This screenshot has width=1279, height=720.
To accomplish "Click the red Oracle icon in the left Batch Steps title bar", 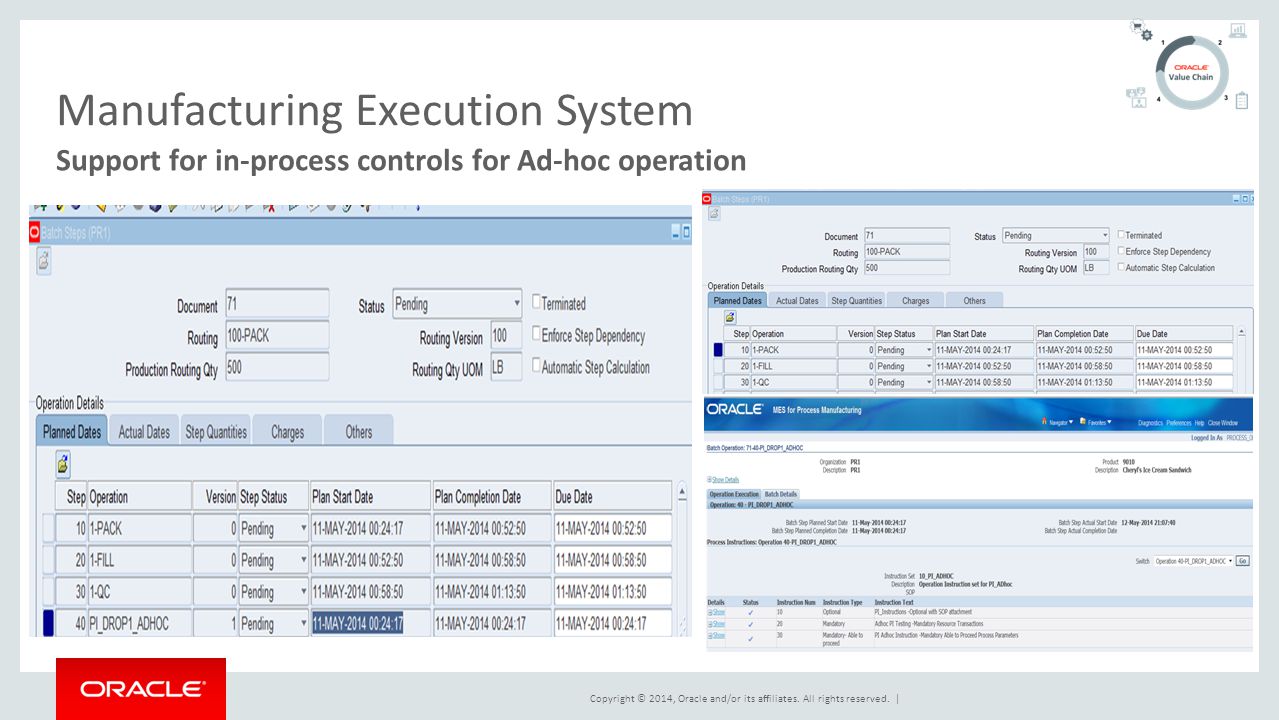I will pyautogui.click(x=35, y=232).
